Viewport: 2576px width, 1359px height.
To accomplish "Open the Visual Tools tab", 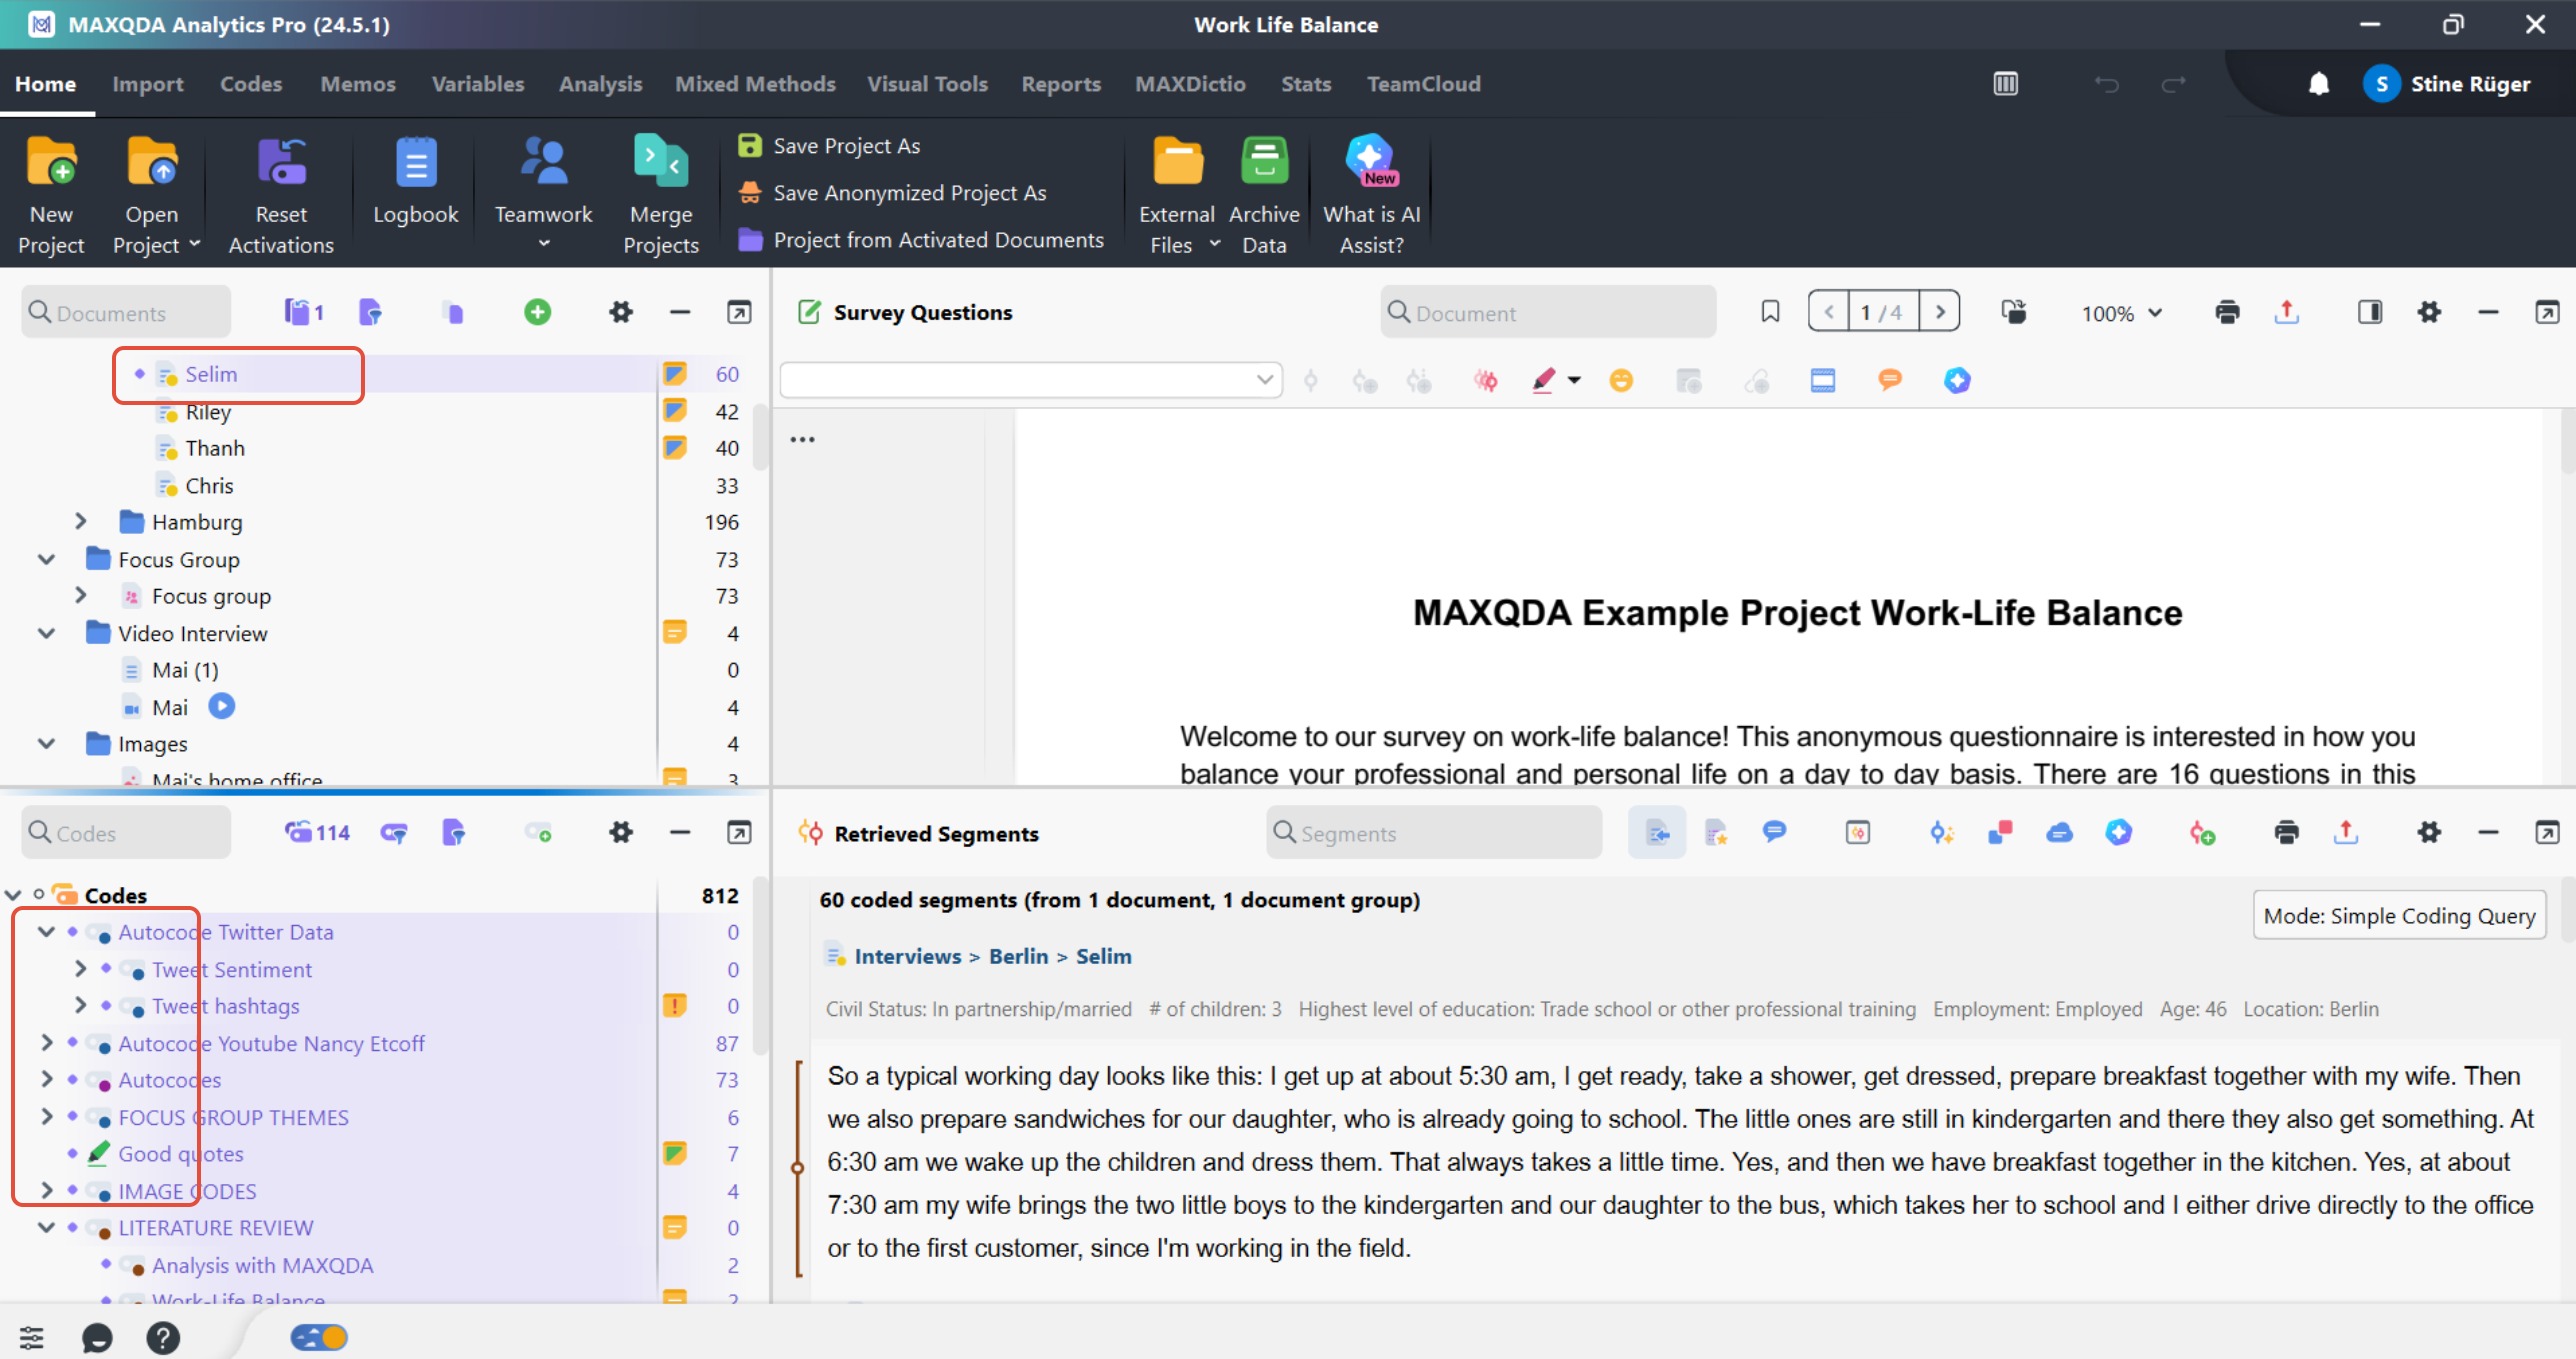I will coord(927,84).
